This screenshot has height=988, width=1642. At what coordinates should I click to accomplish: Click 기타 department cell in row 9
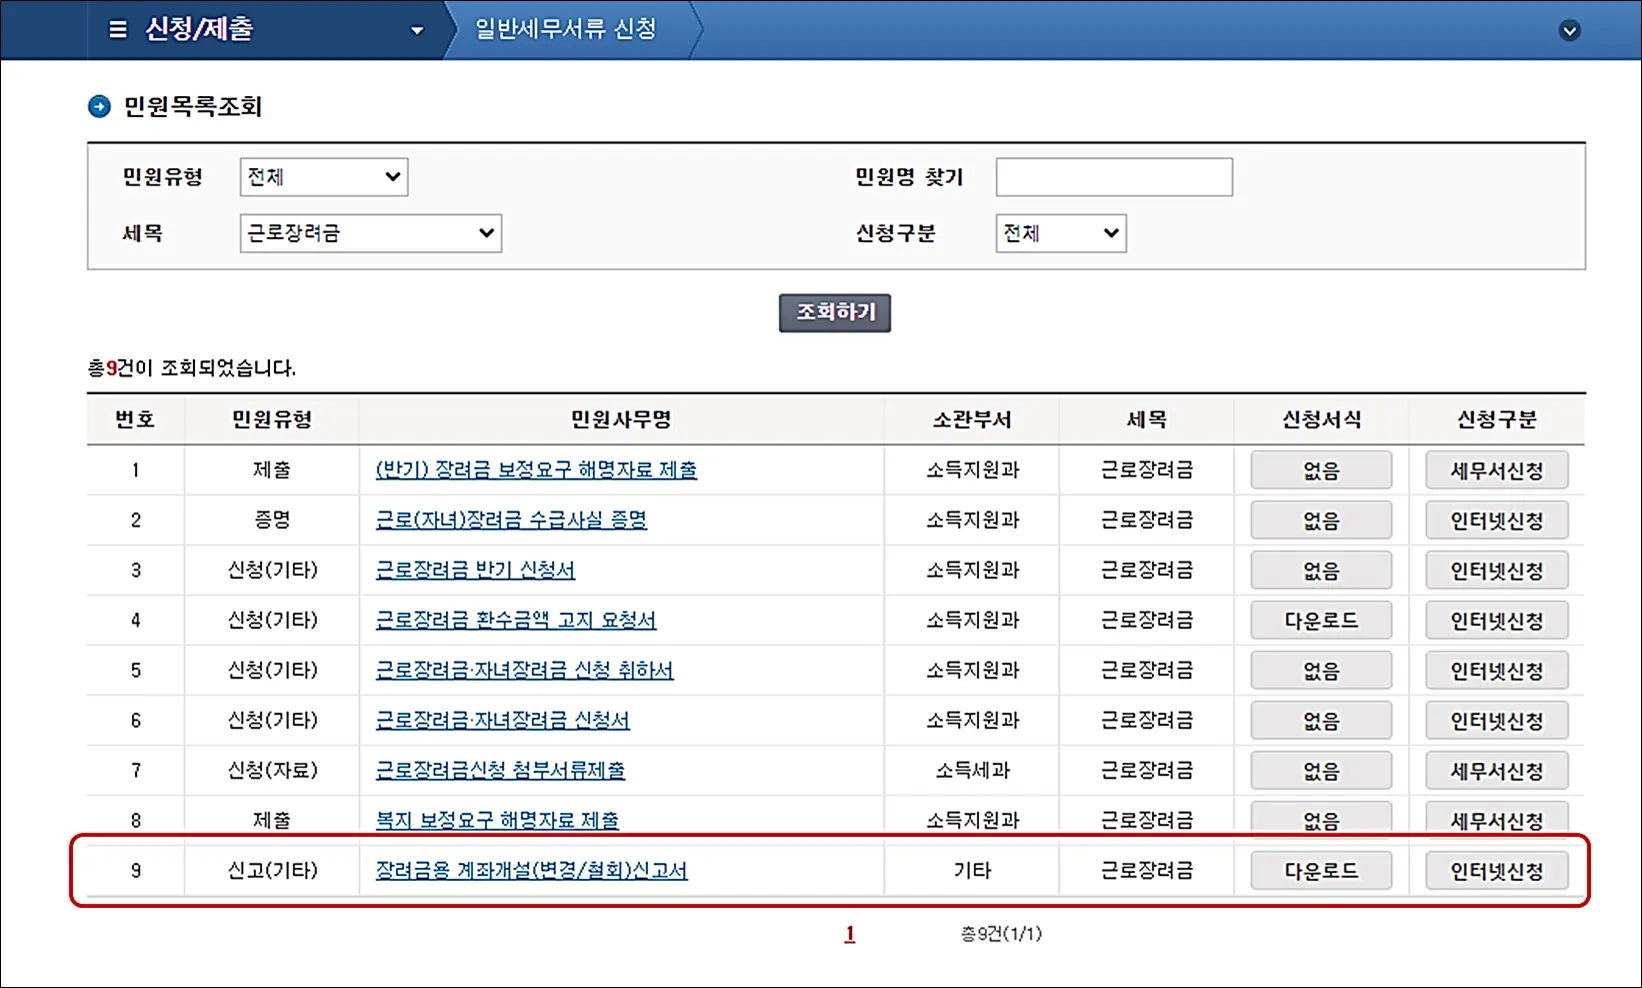click(972, 870)
